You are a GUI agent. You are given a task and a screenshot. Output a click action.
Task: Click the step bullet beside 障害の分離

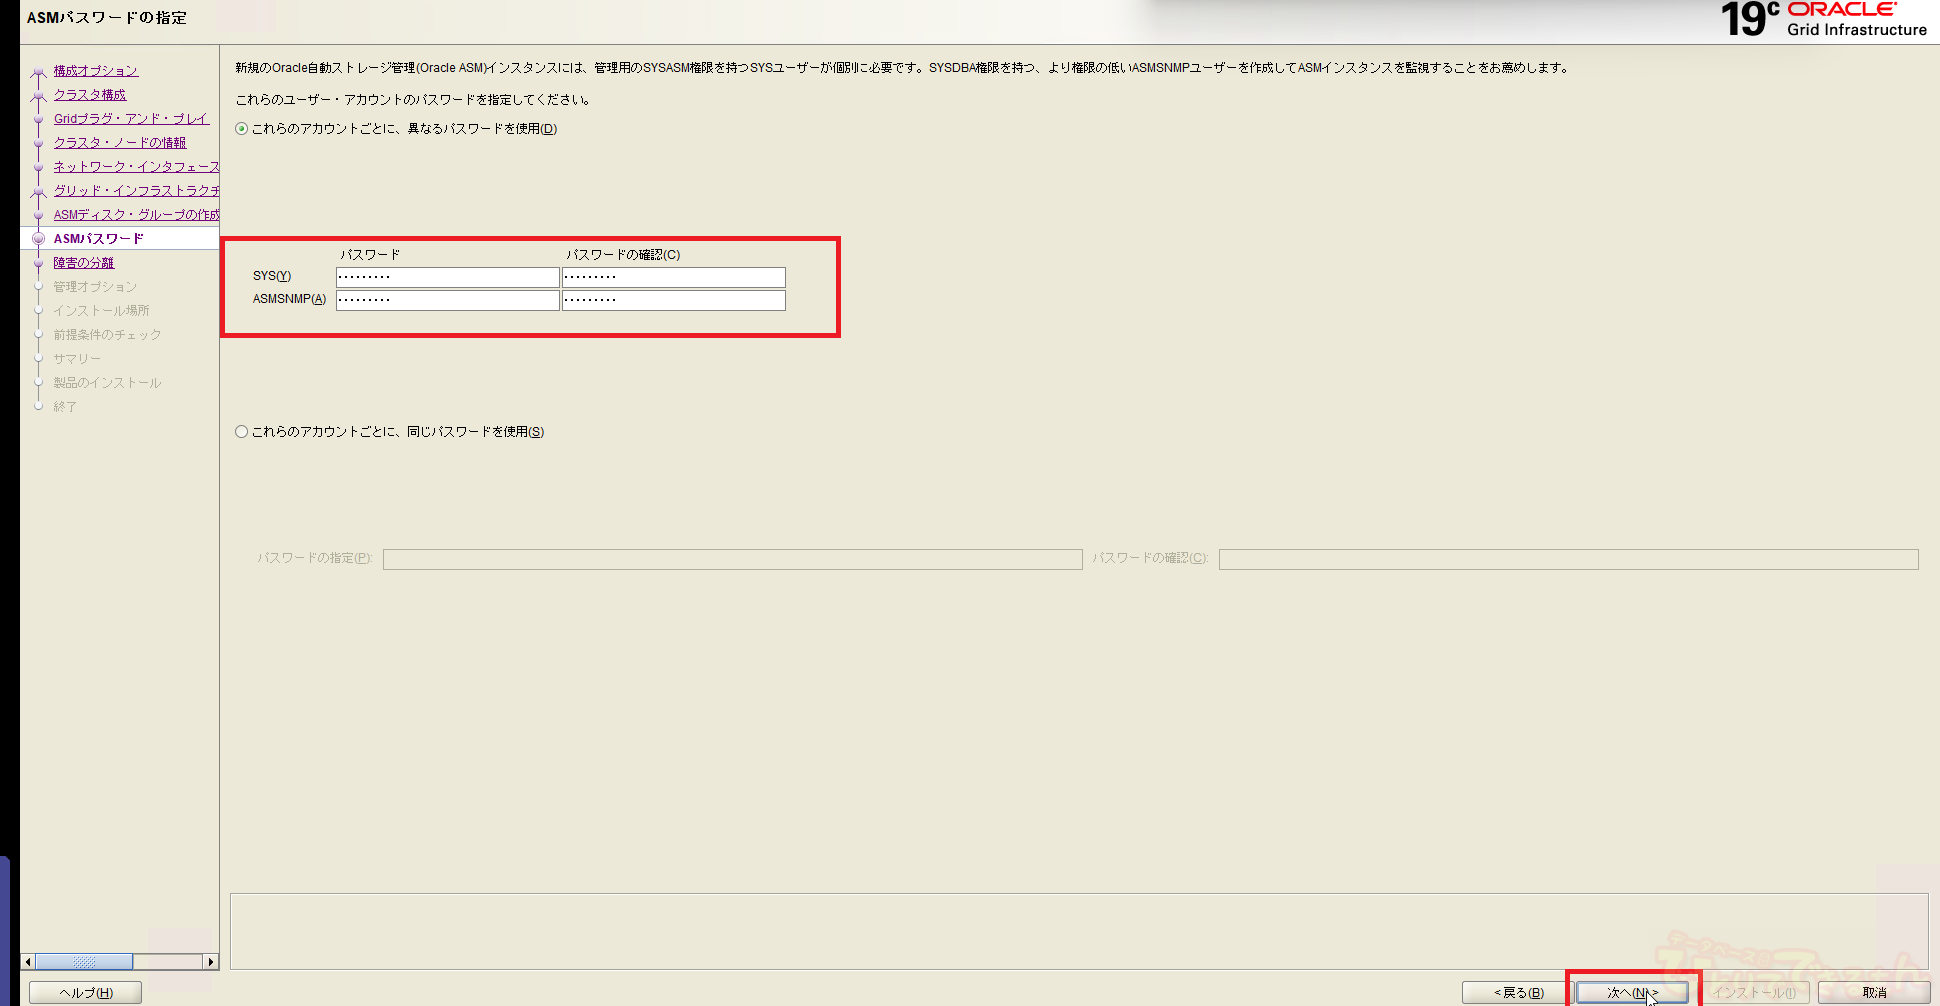coord(39,263)
